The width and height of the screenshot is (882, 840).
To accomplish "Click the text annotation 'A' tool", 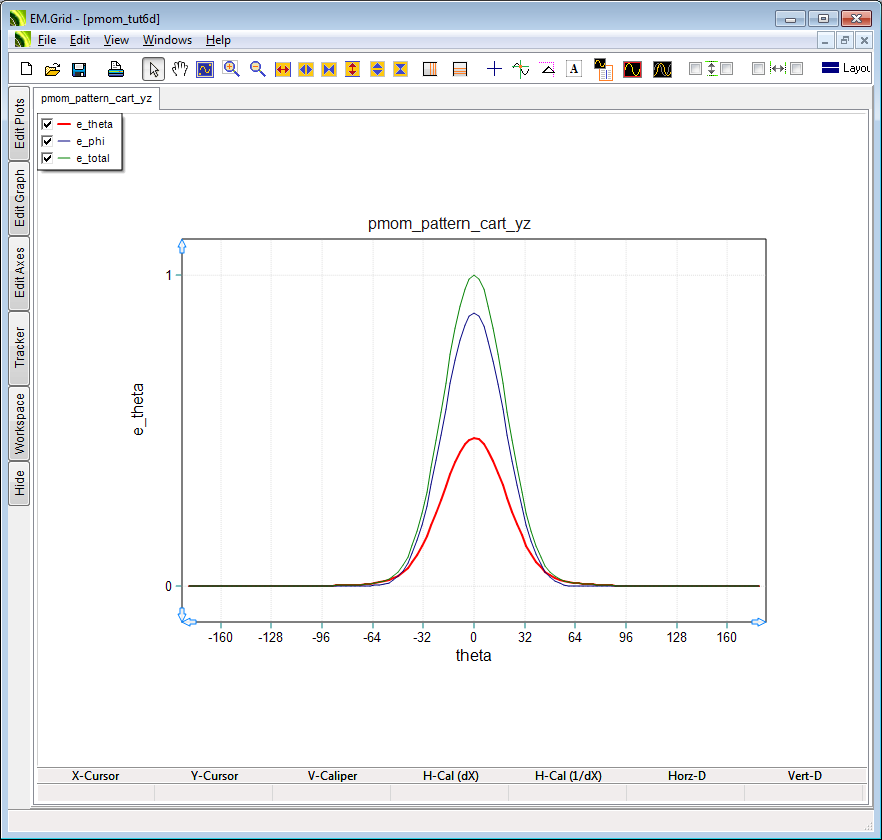I will click(574, 69).
